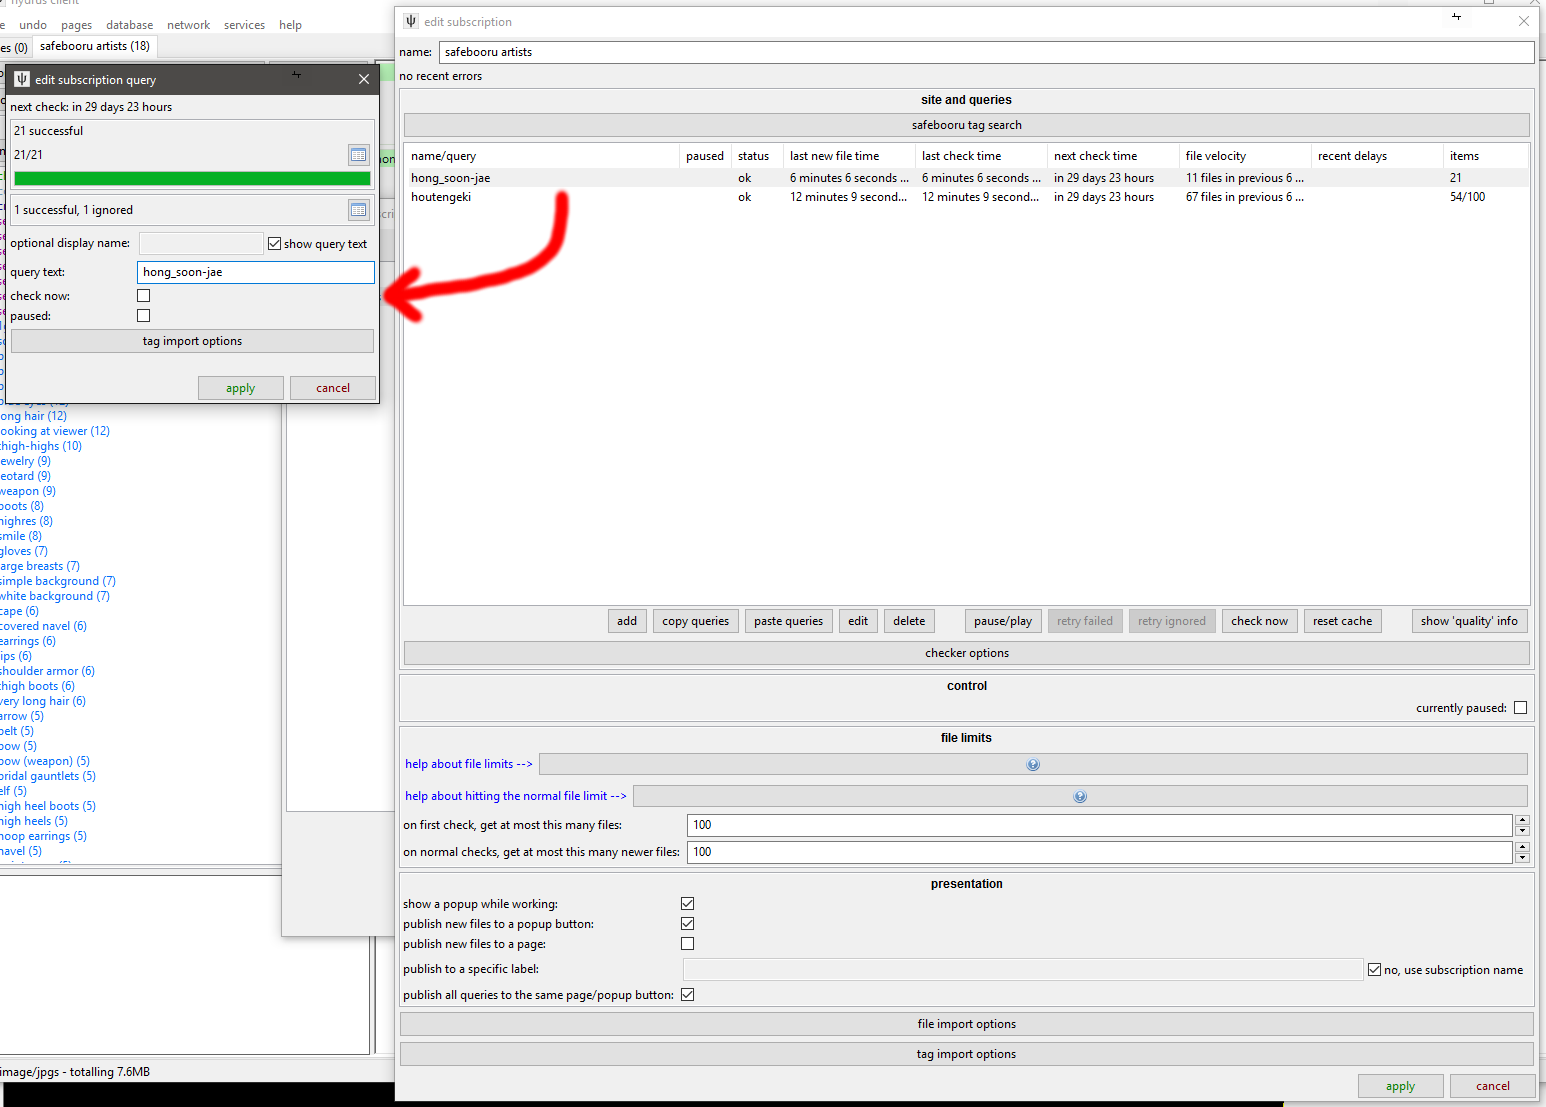Open 'tag import options' in edit subscription window
This screenshot has width=1546, height=1107.
967,1054
